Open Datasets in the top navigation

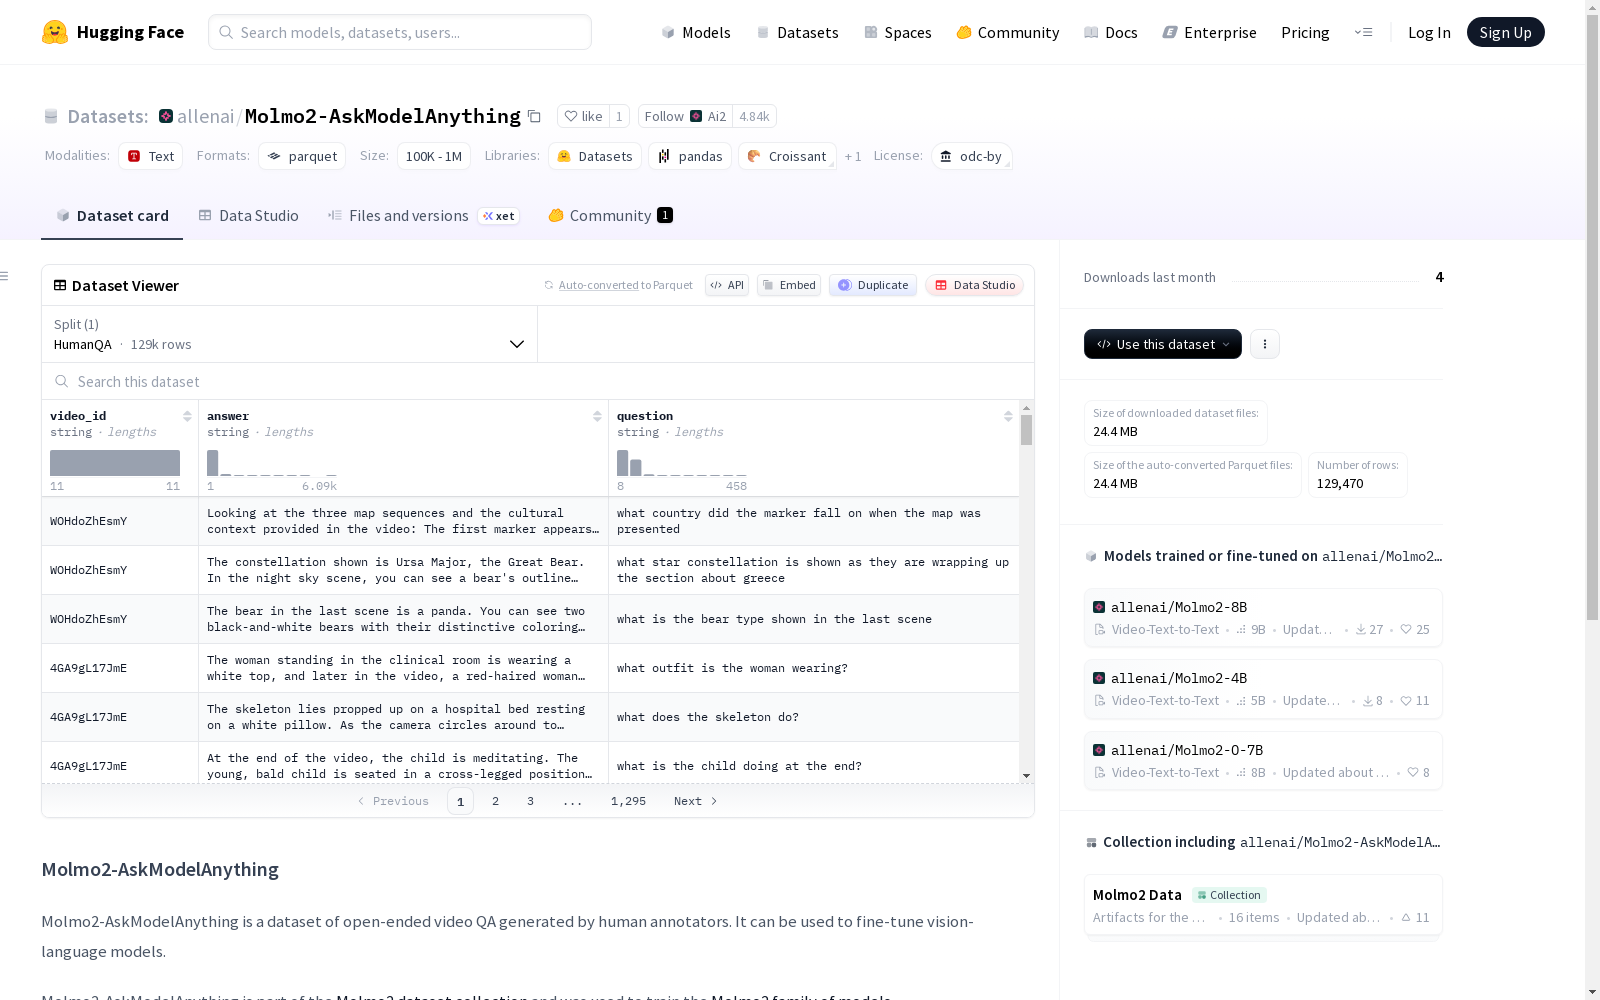point(797,32)
